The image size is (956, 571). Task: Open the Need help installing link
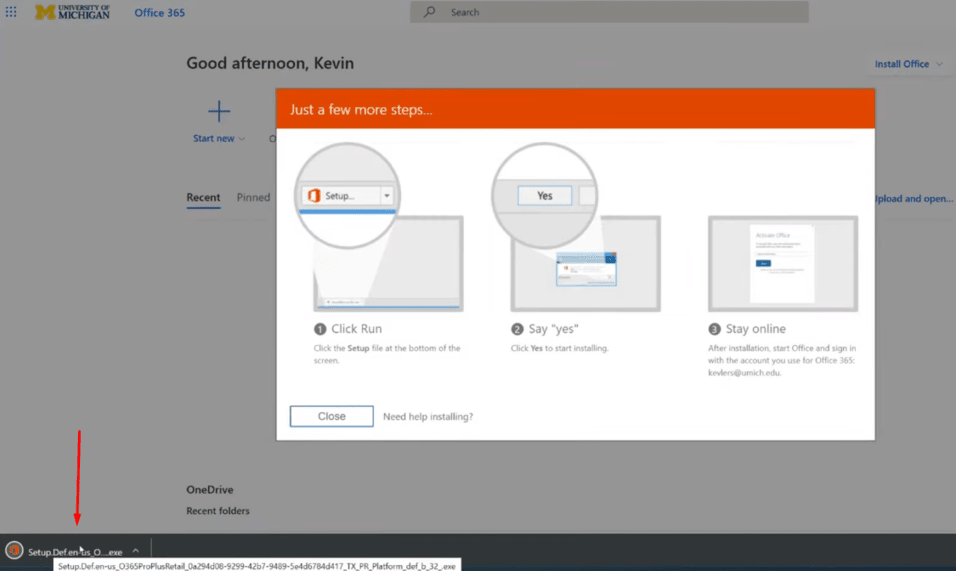428,417
